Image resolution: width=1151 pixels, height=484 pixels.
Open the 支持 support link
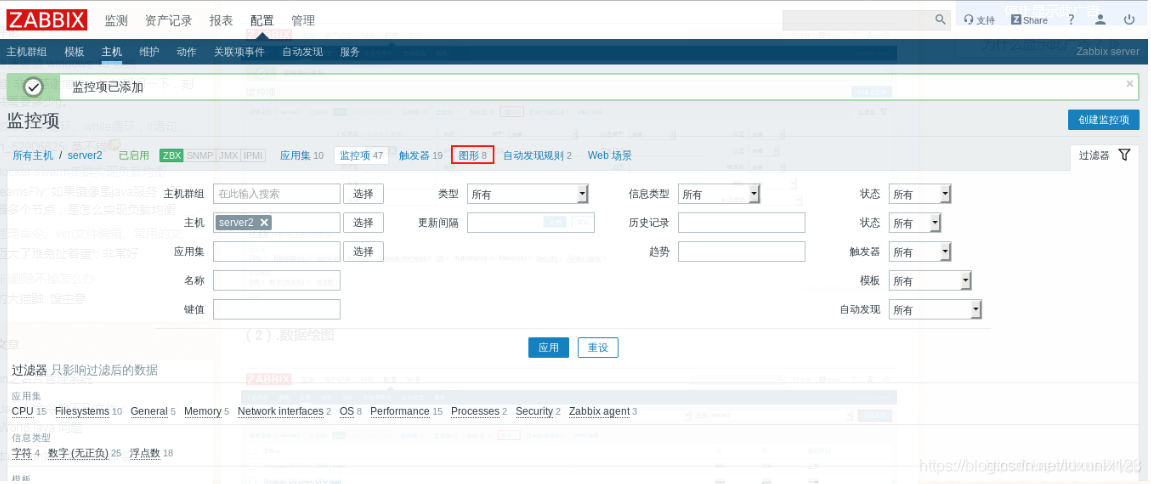pos(979,21)
